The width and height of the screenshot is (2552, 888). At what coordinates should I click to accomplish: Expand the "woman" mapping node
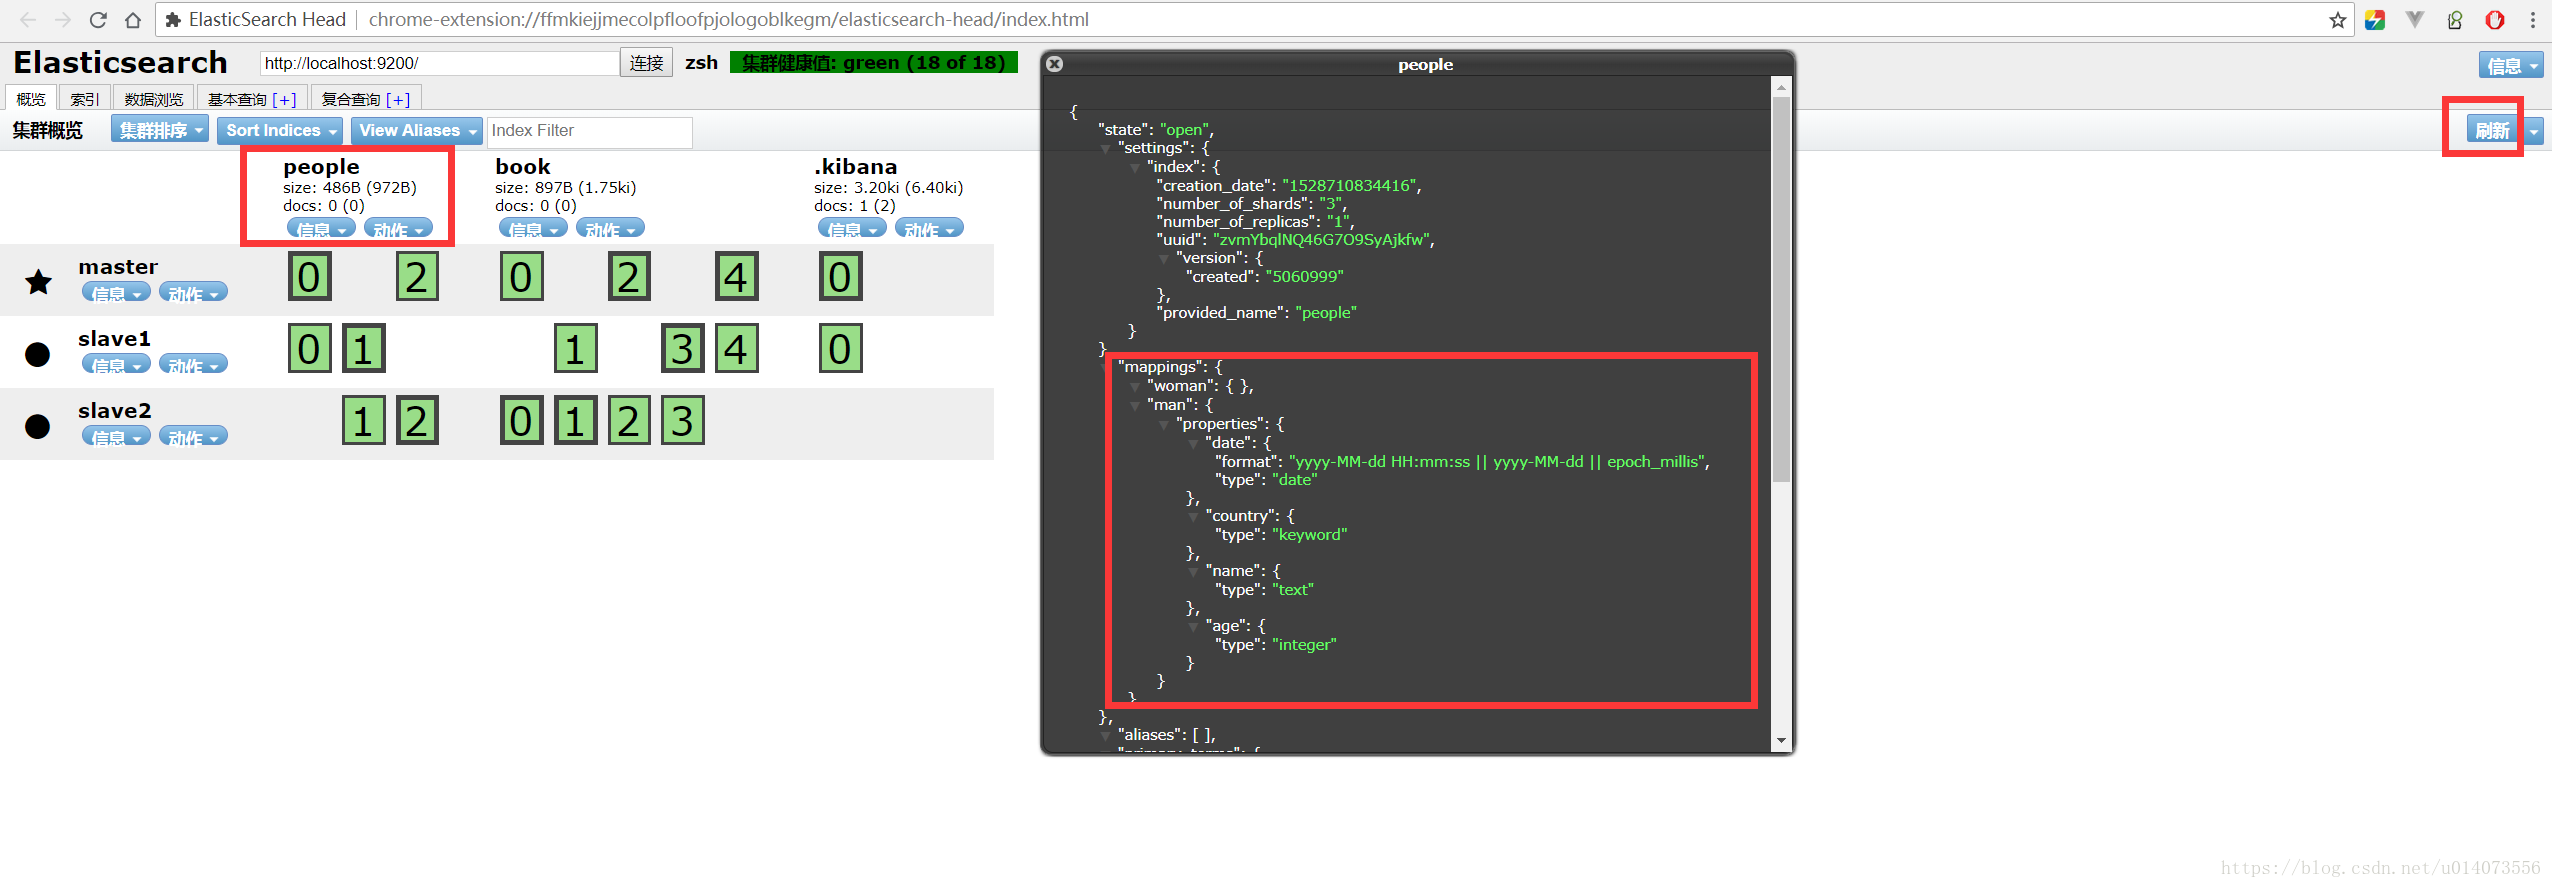pos(1134,387)
